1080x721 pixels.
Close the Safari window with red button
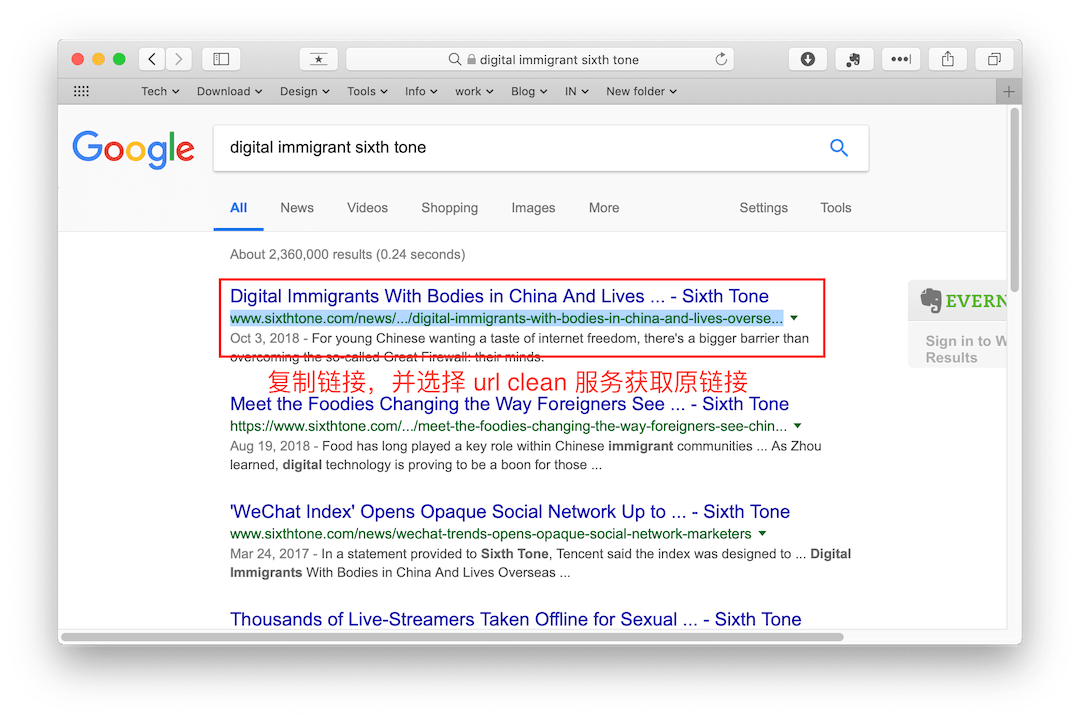pyautogui.click(x=78, y=59)
